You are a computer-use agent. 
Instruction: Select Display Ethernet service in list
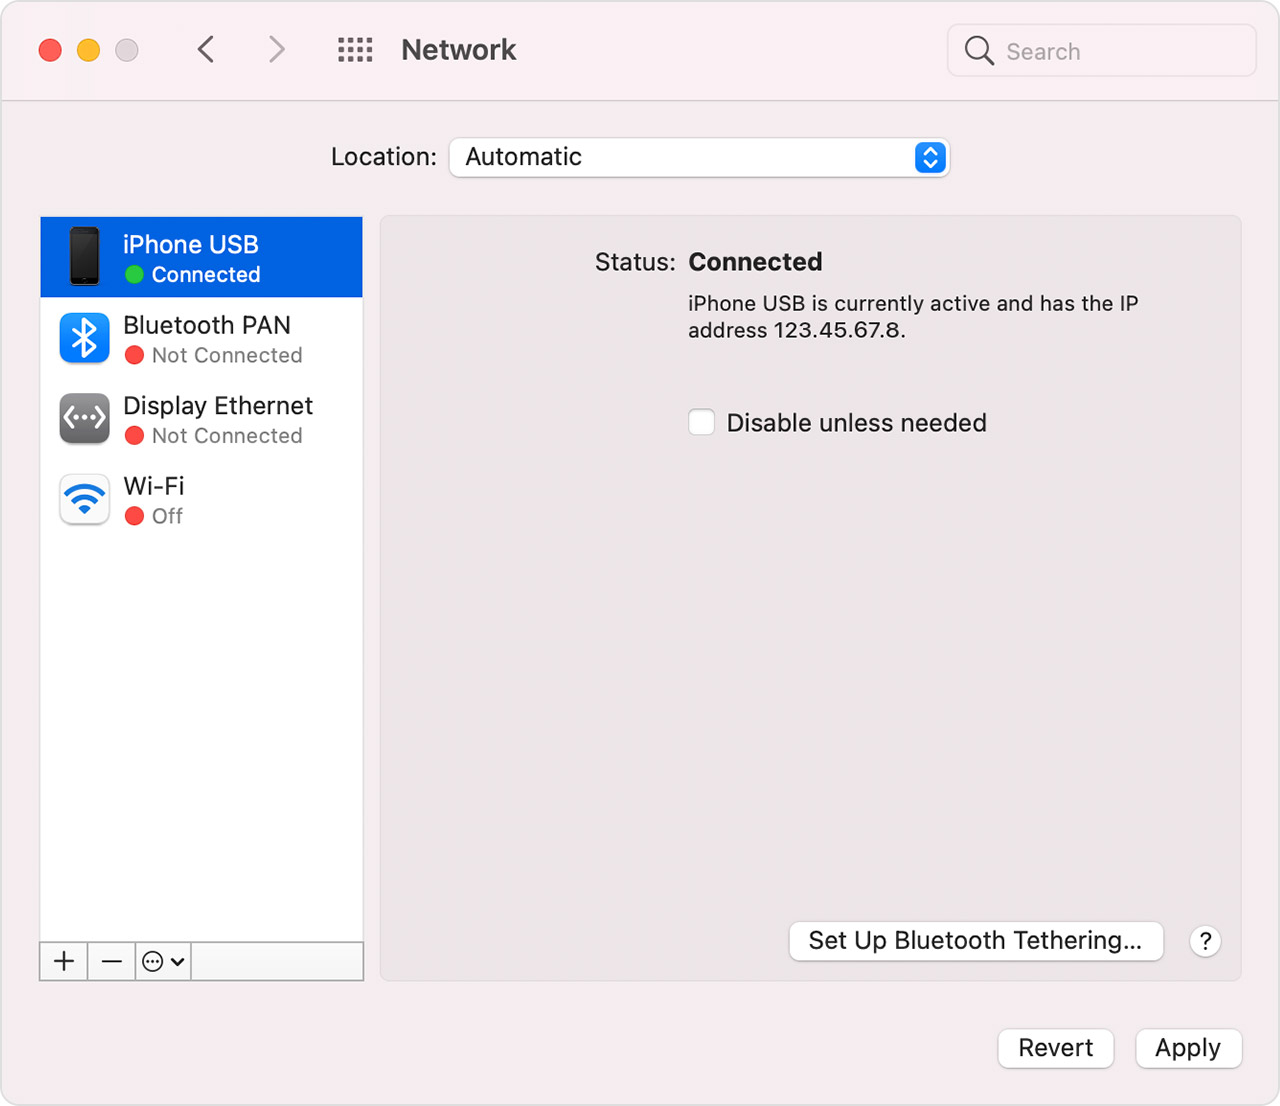(x=218, y=419)
